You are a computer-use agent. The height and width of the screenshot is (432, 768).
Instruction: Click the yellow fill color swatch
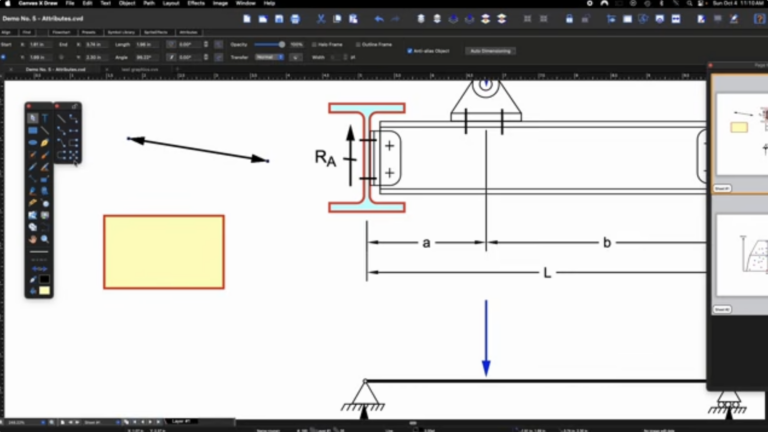tap(45, 291)
